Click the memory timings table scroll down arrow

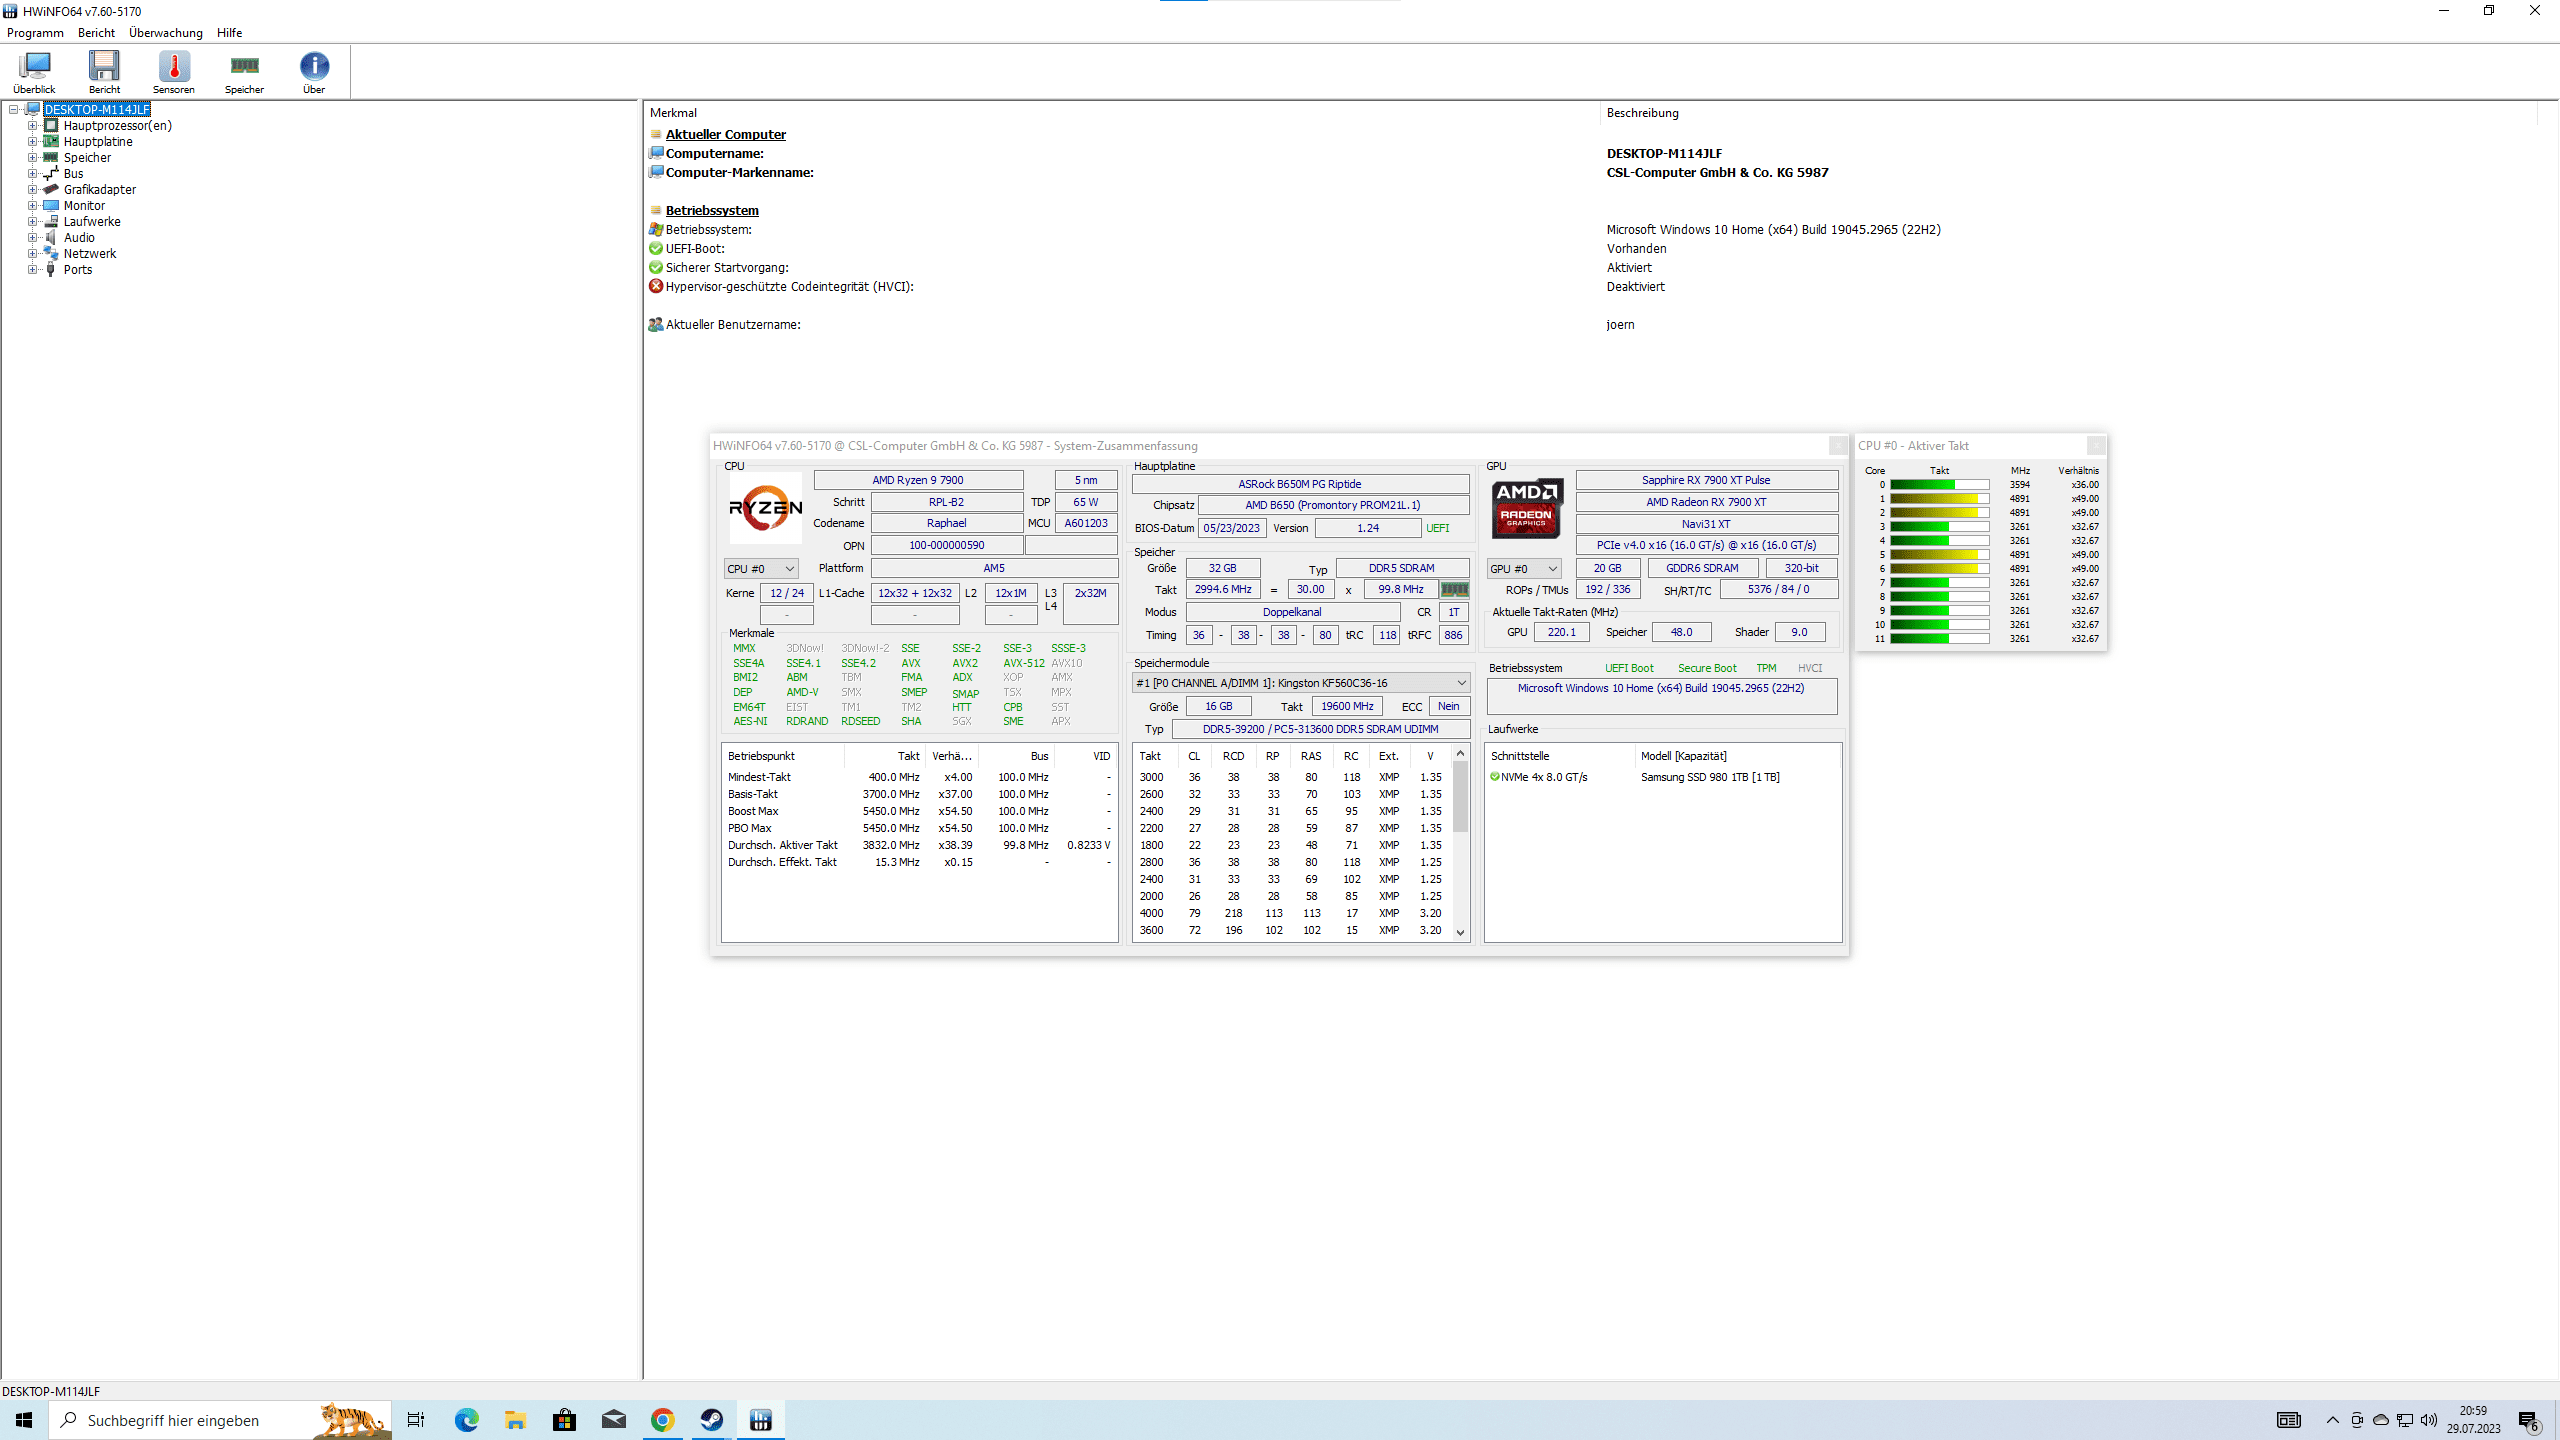tap(1460, 932)
